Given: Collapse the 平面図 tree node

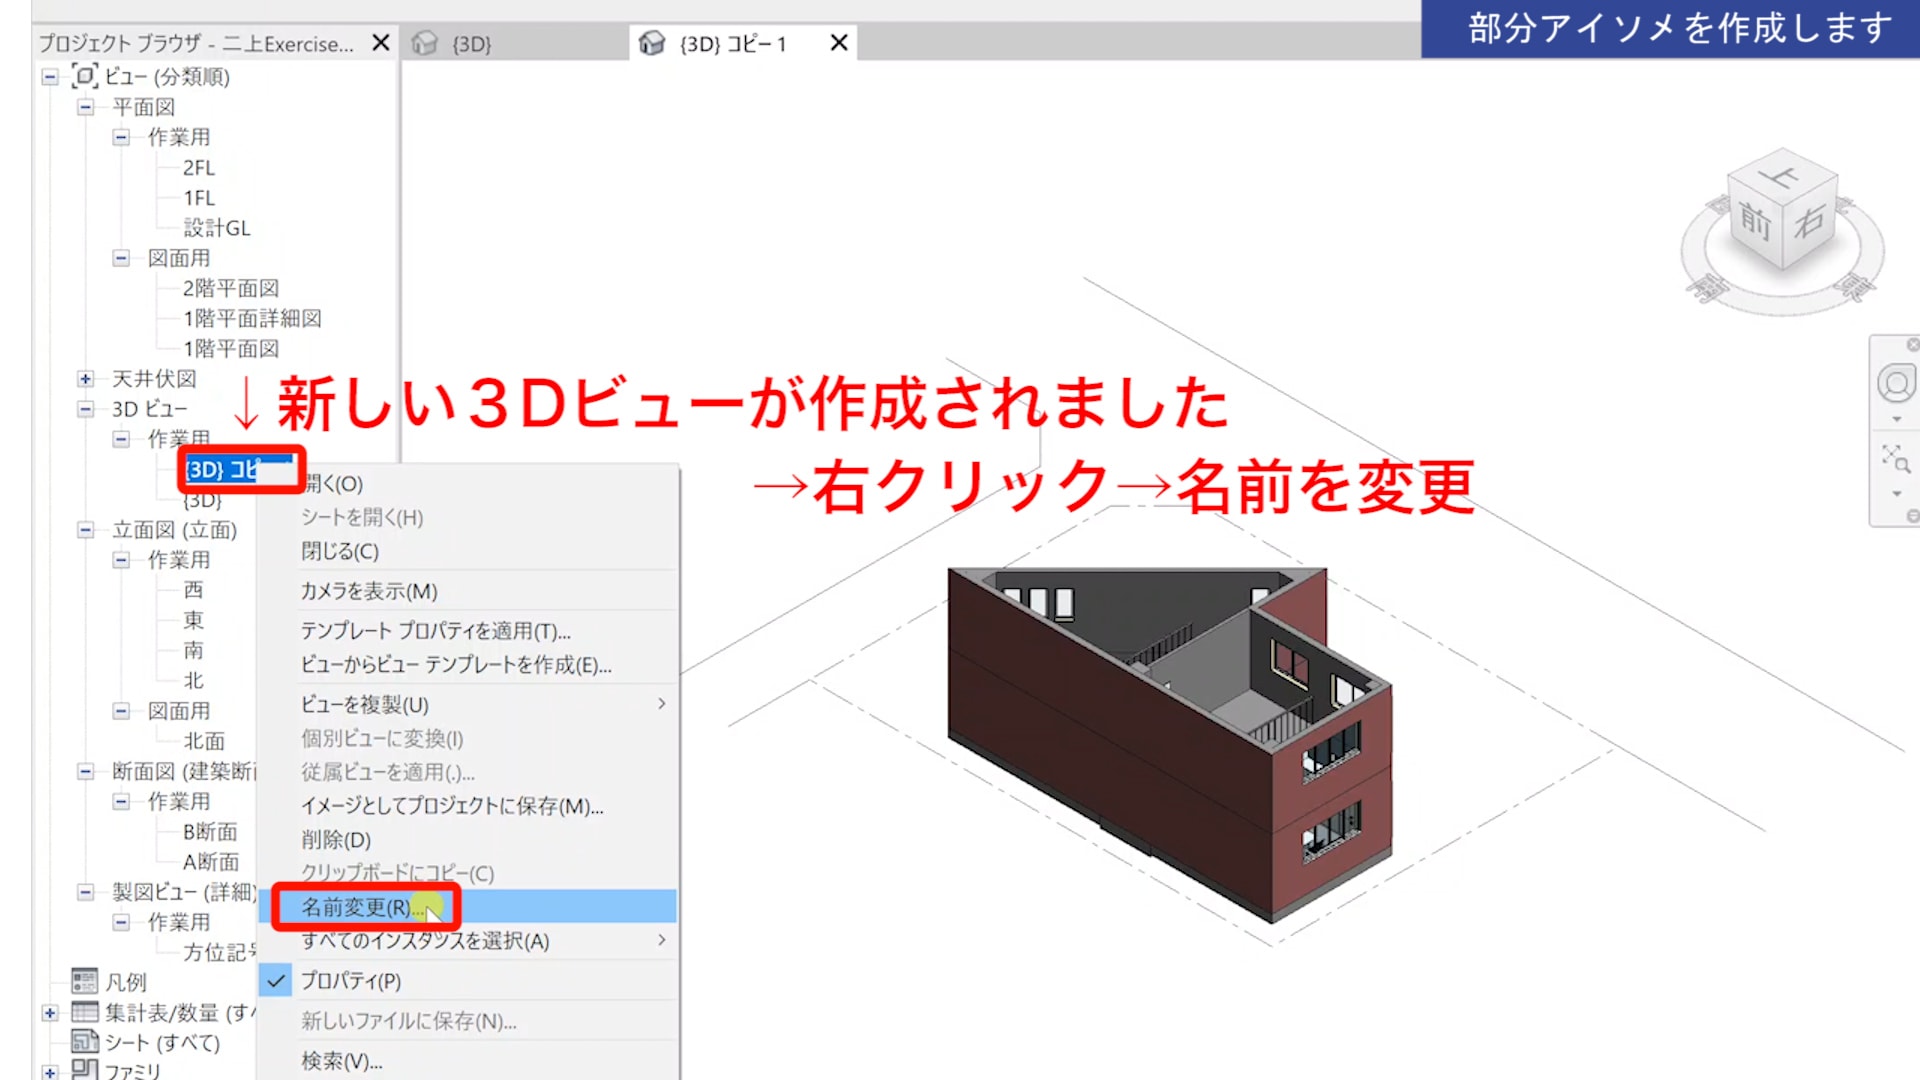Looking at the screenshot, I should point(86,107).
